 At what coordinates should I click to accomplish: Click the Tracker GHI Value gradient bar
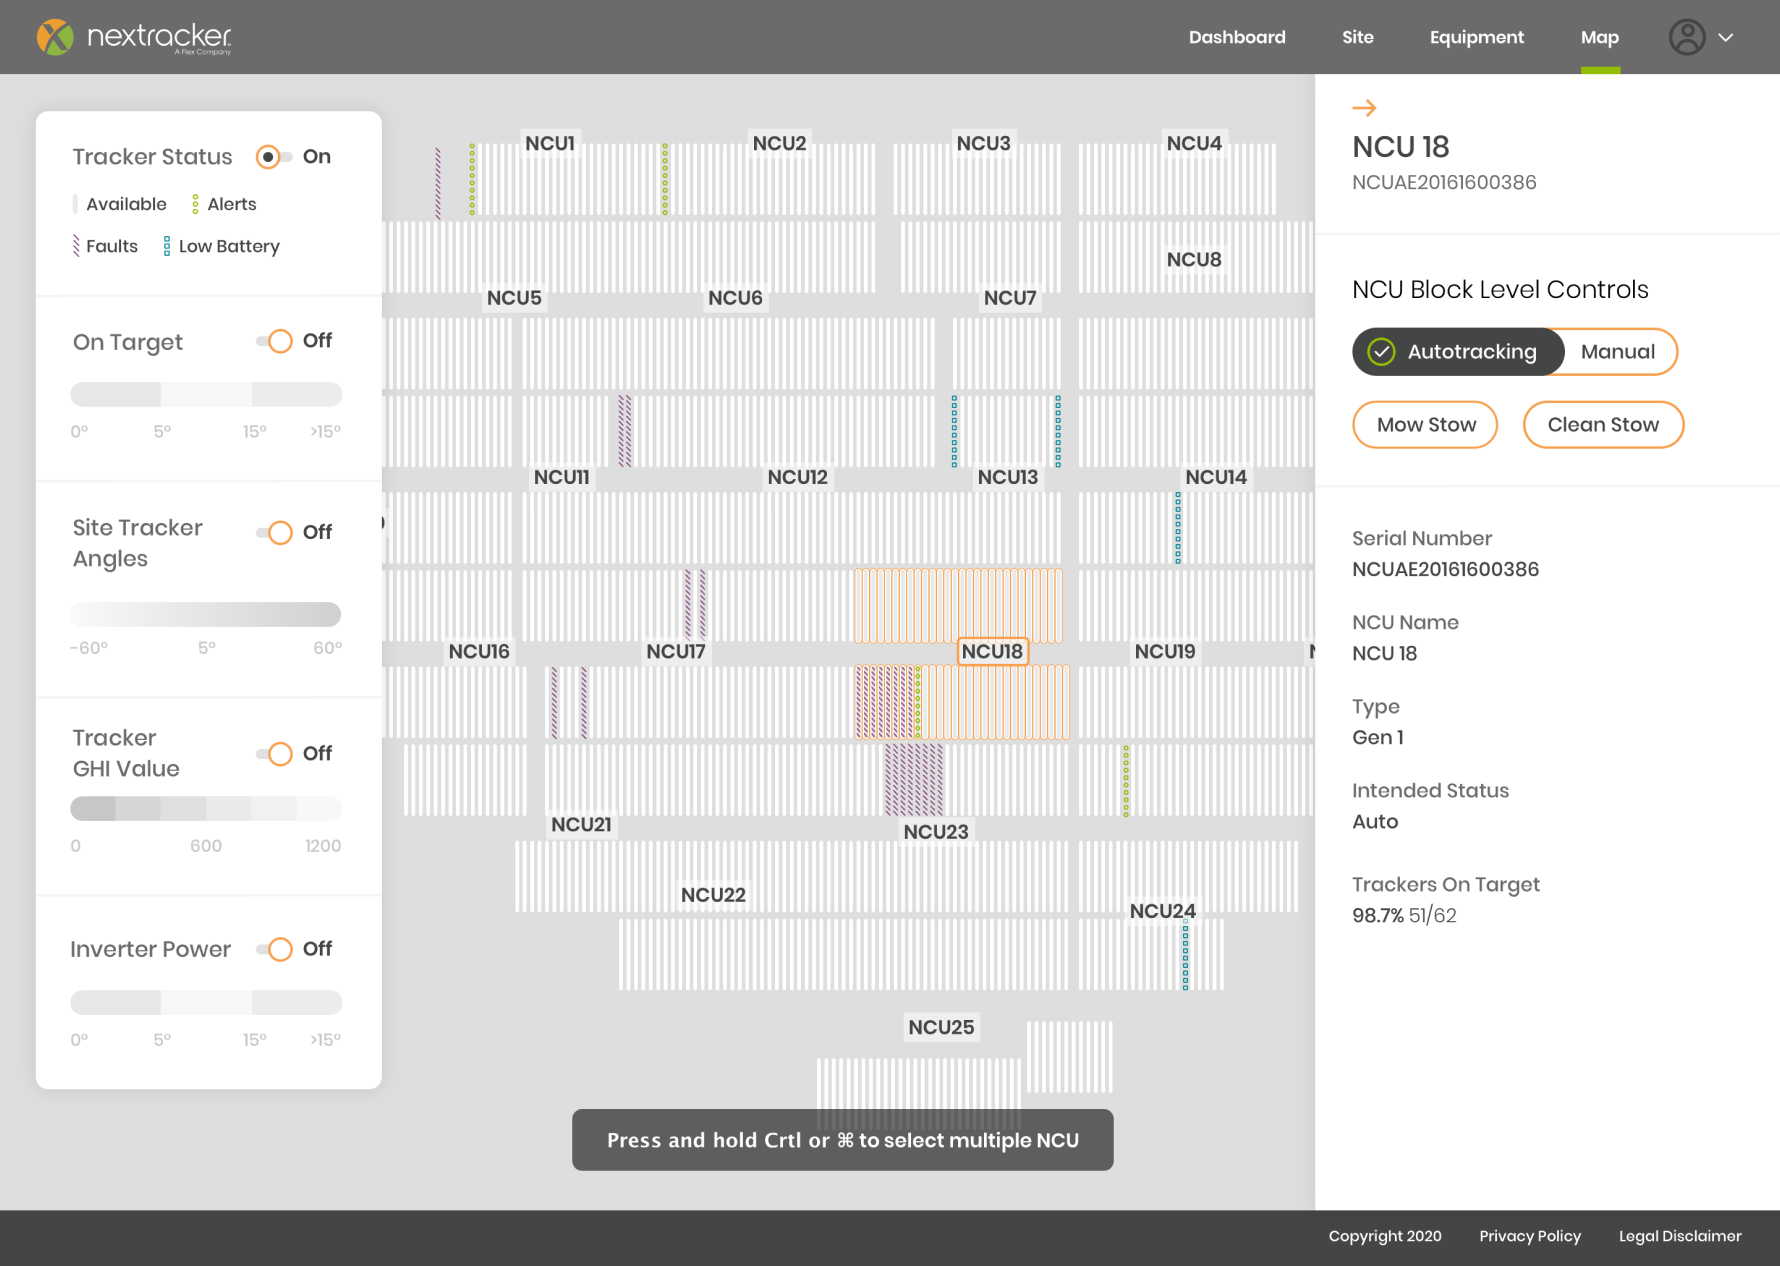point(206,808)
